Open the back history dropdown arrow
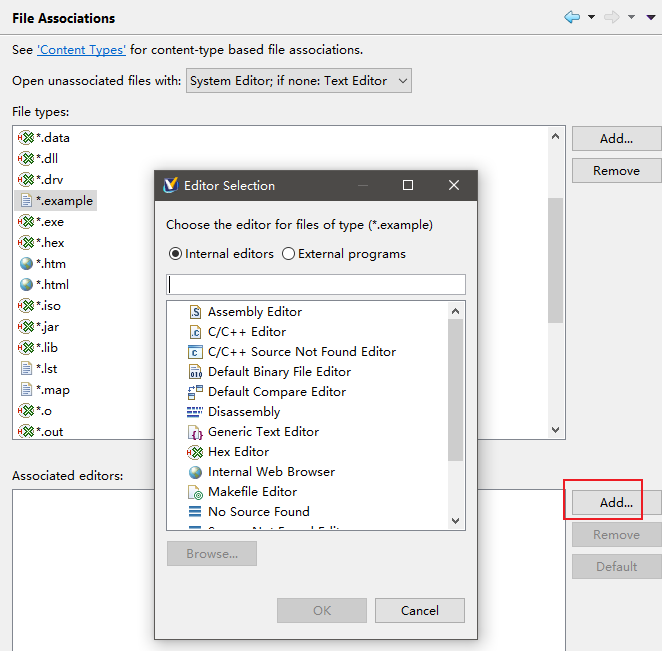 tap(591, 17)
